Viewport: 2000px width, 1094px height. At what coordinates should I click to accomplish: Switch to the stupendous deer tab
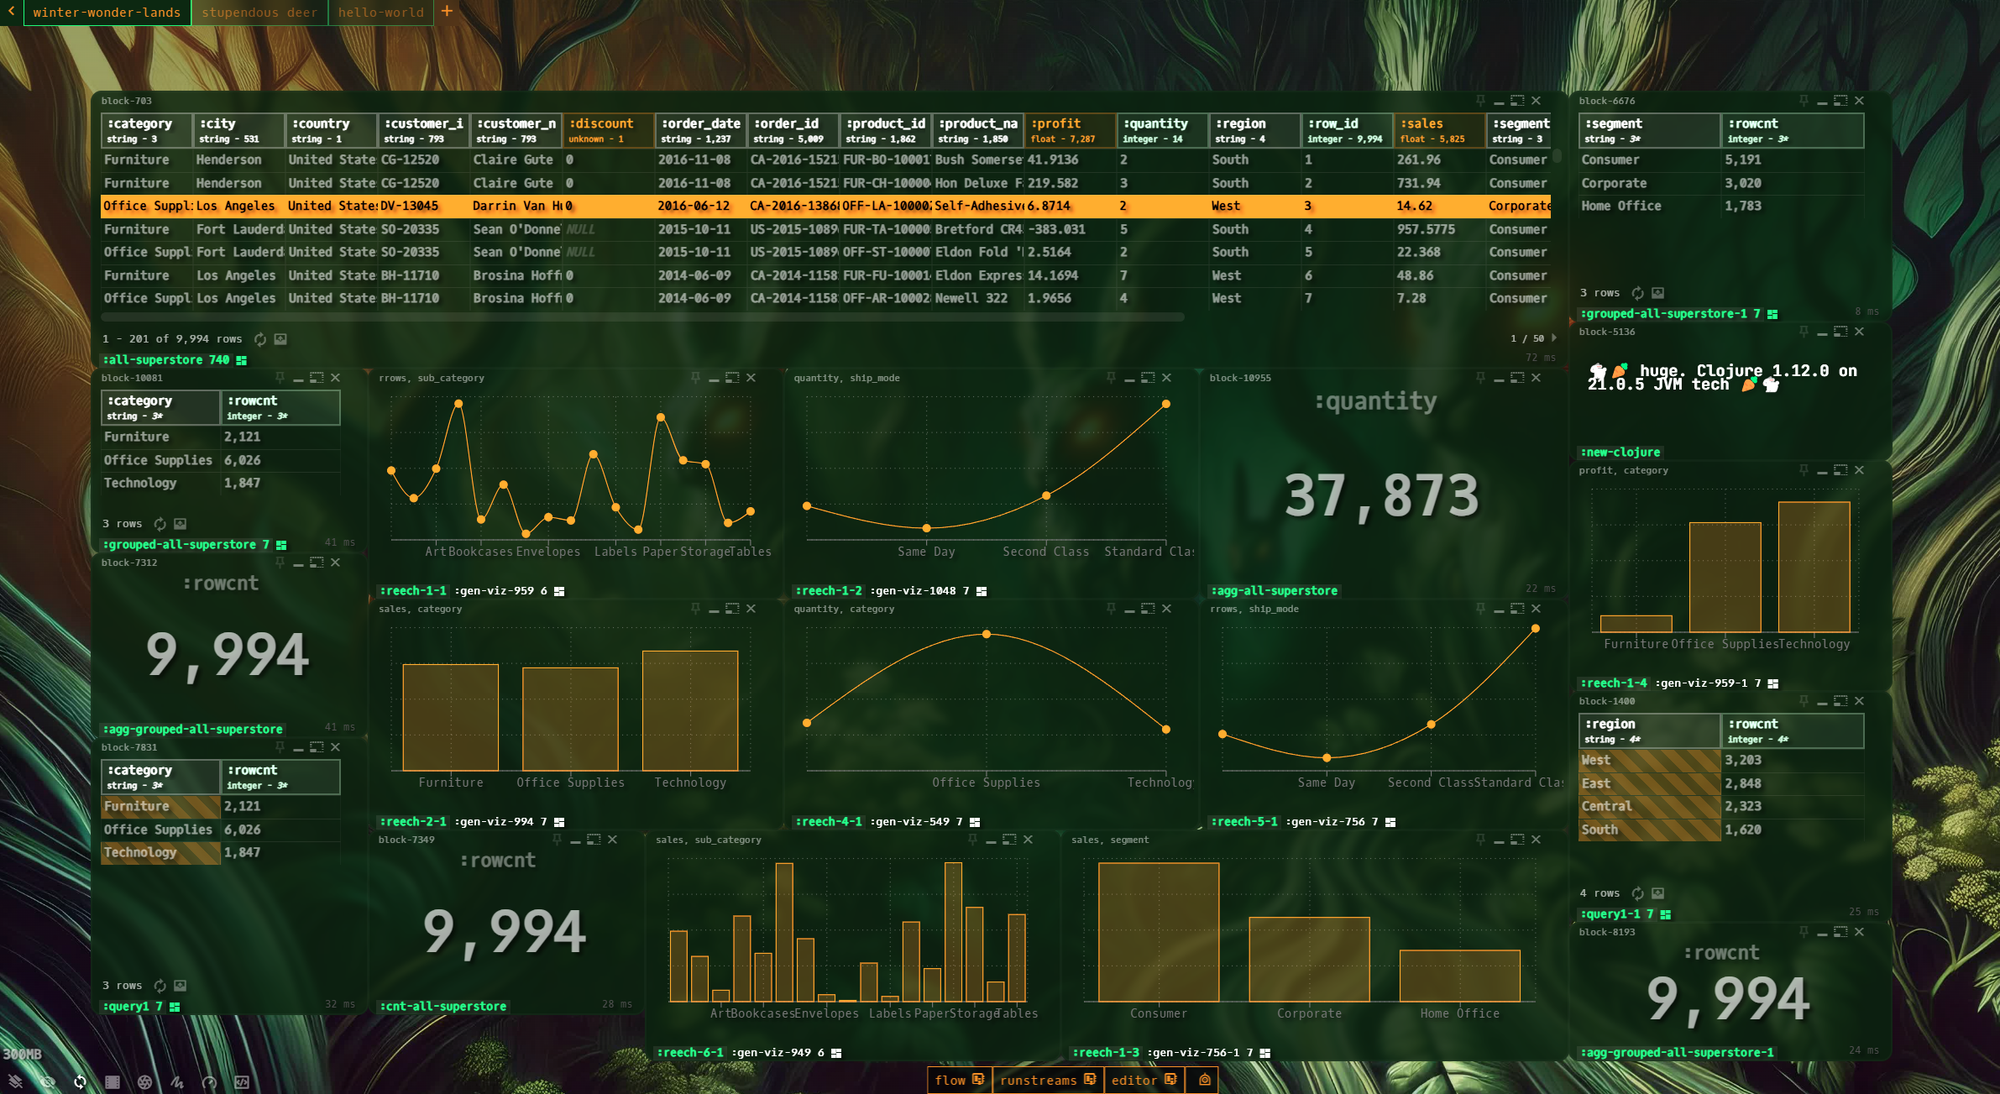[259, 12]
